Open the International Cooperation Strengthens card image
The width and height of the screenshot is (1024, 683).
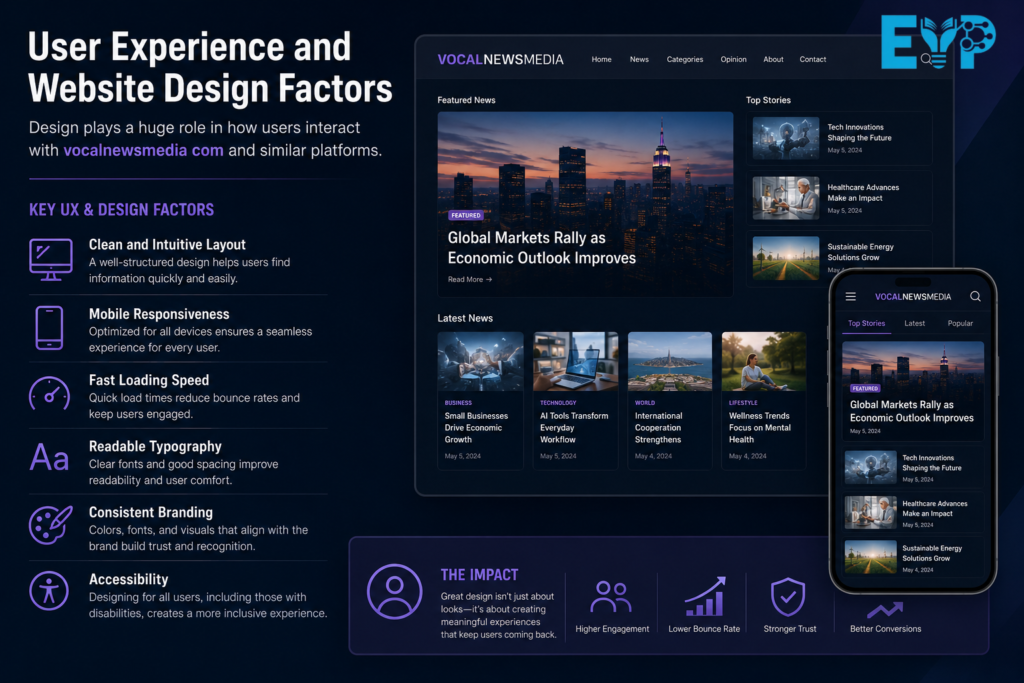click(x=669, y=361)
